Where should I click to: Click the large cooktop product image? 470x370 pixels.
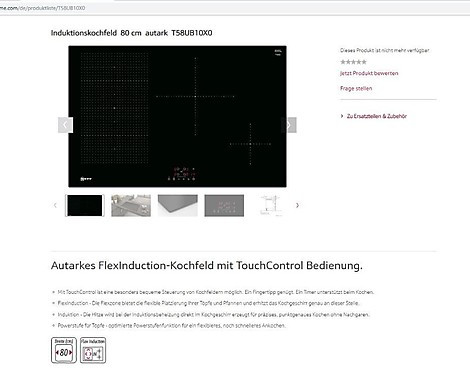177,116
